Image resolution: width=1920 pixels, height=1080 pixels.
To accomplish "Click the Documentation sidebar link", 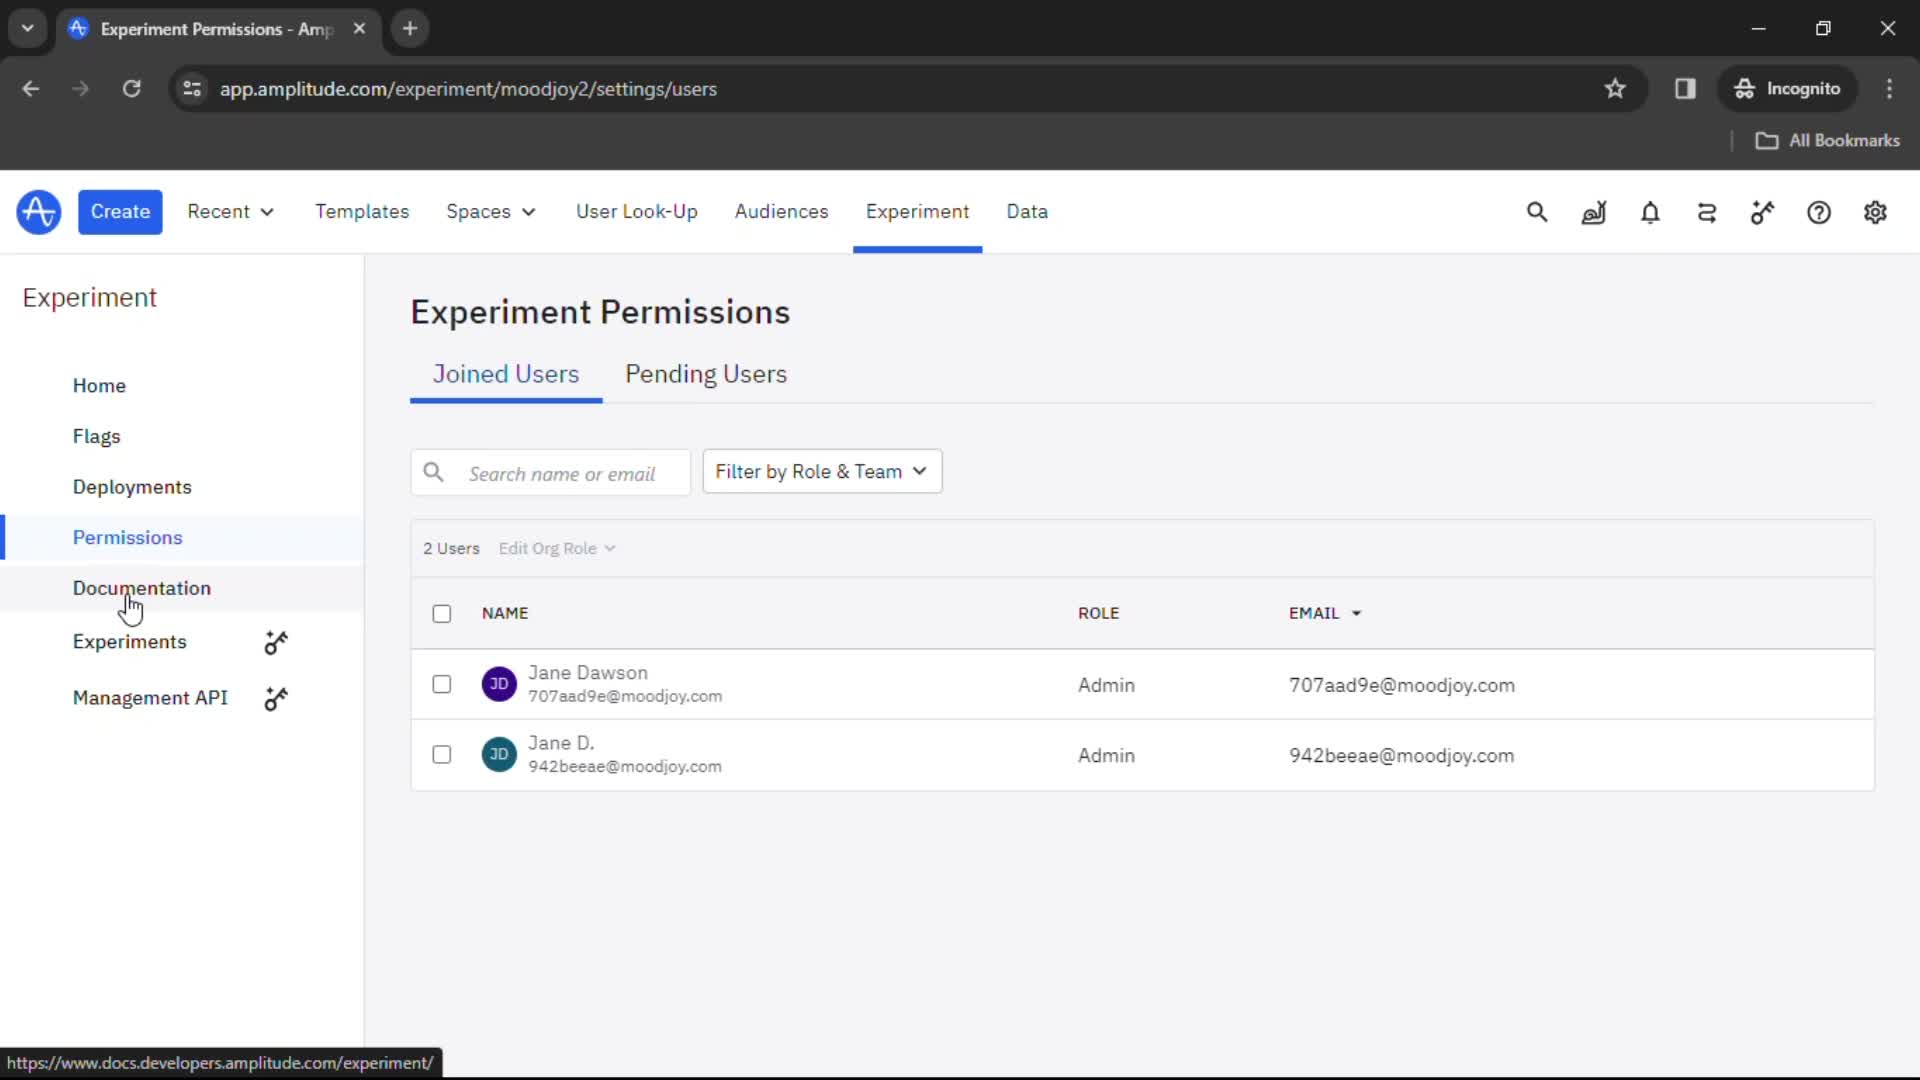I will tap(141, 588).
